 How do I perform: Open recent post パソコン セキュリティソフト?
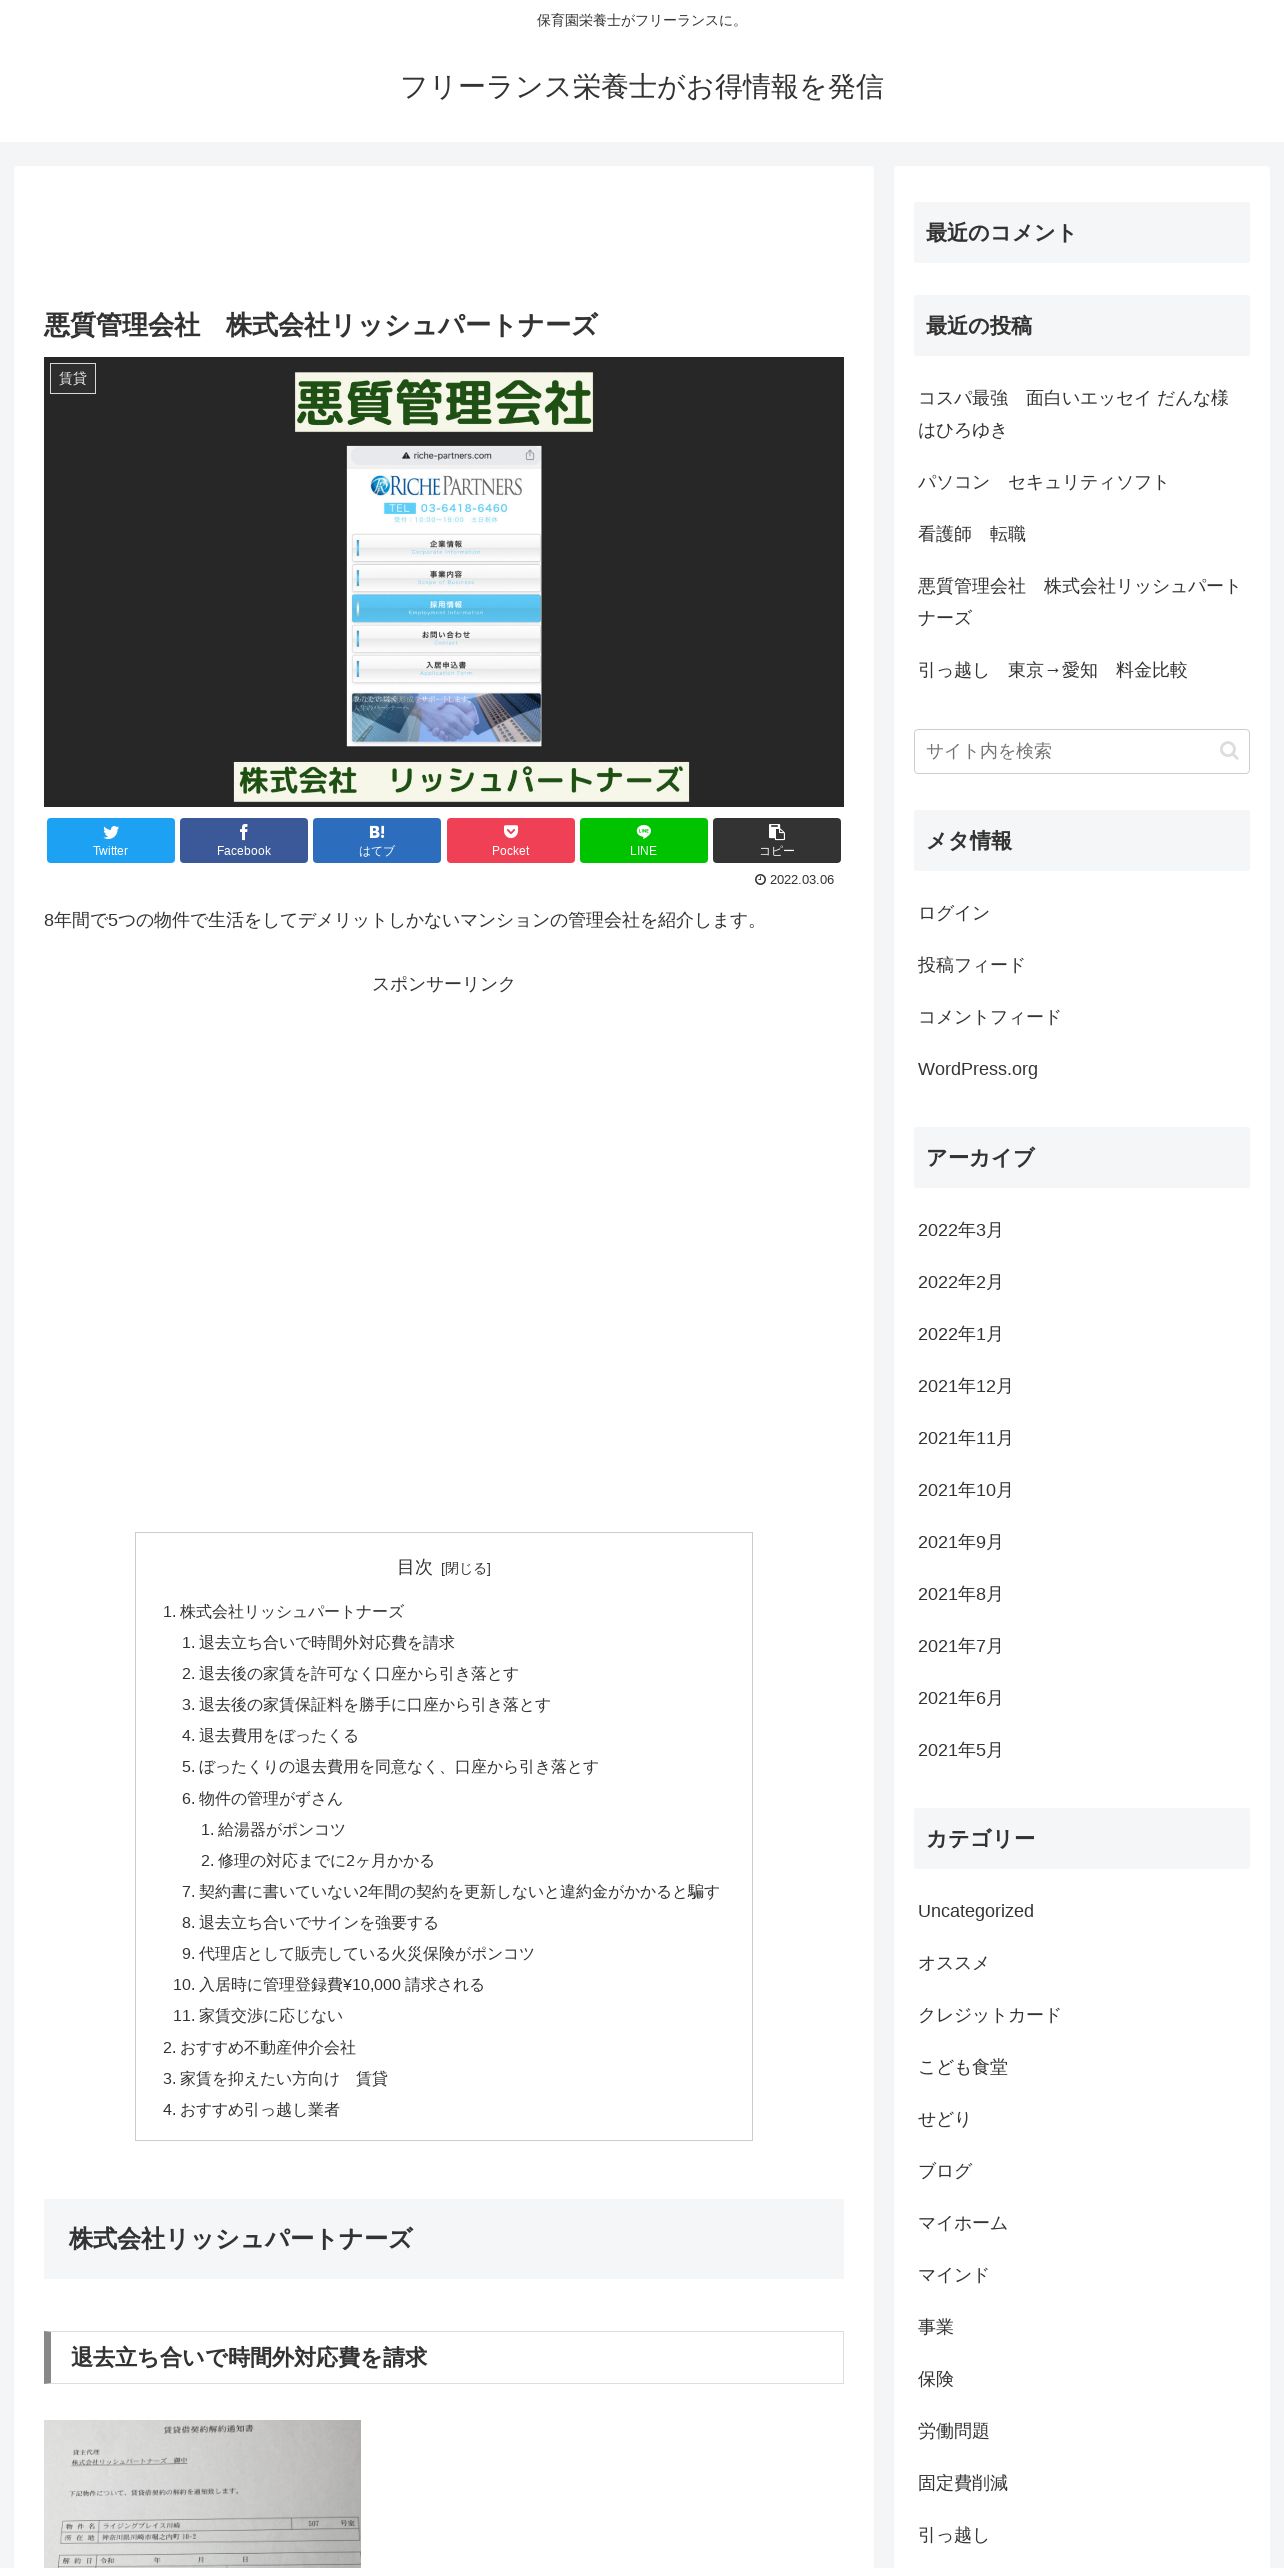tap(1043, 482)
